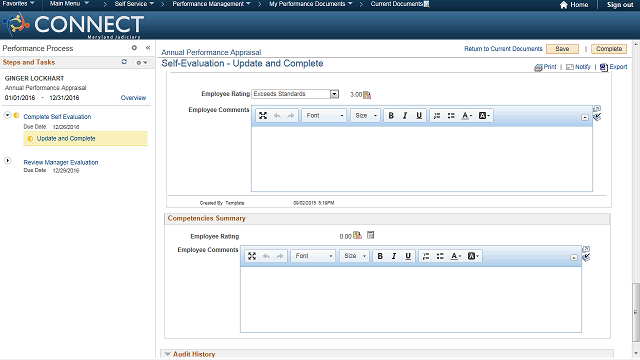Viewport: 640px width, 360px height.
Task: Run spell check on Competencies Summary comments
Action: pyautogui.click(x=586, y=258)
